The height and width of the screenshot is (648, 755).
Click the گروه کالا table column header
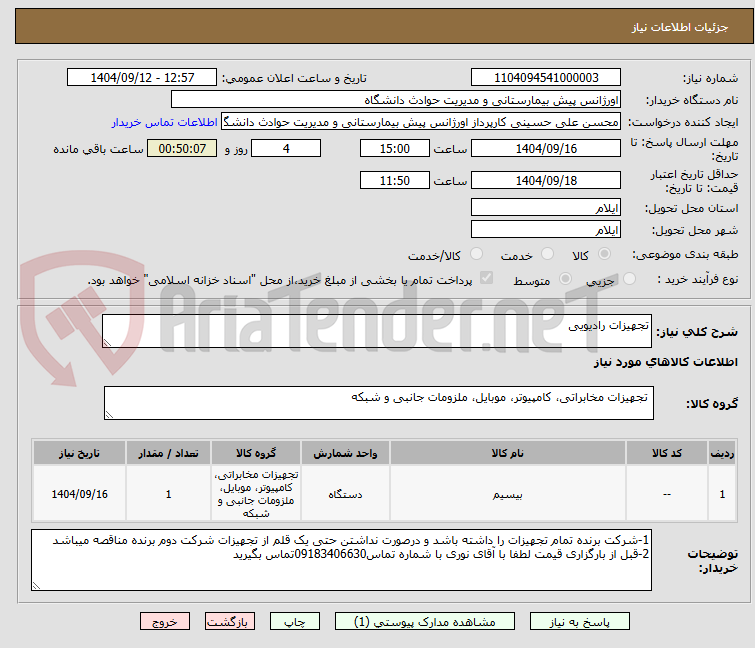tap(256, 453)
